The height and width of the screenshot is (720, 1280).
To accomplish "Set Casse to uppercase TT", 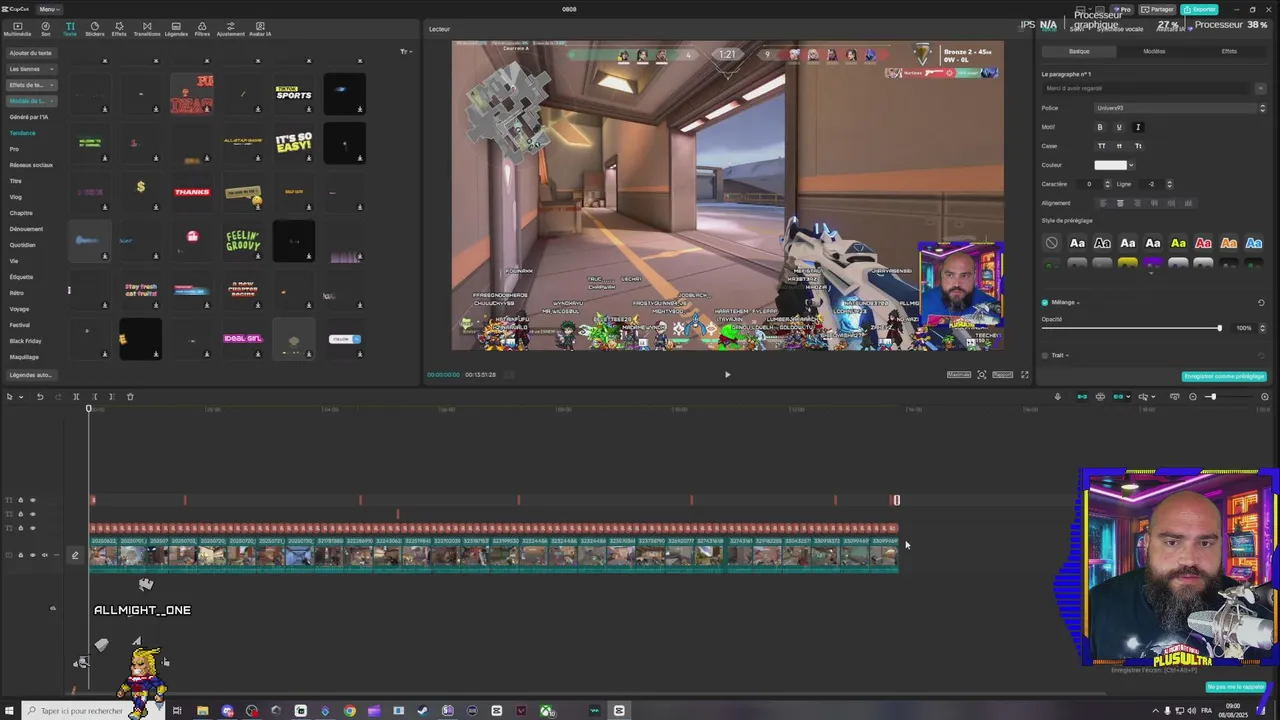I will [x=1102, y=146].
